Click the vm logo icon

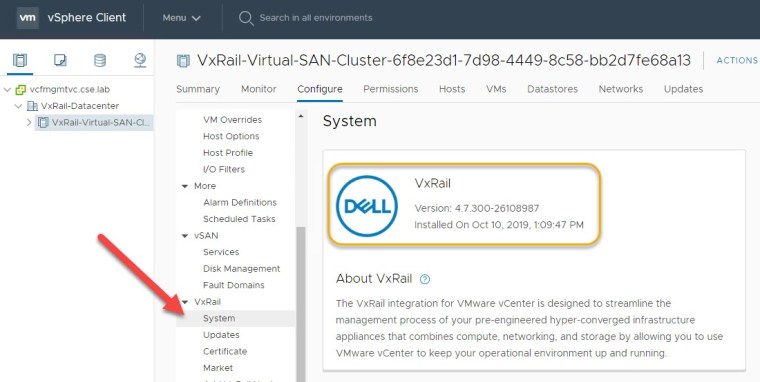pos(27,18)
